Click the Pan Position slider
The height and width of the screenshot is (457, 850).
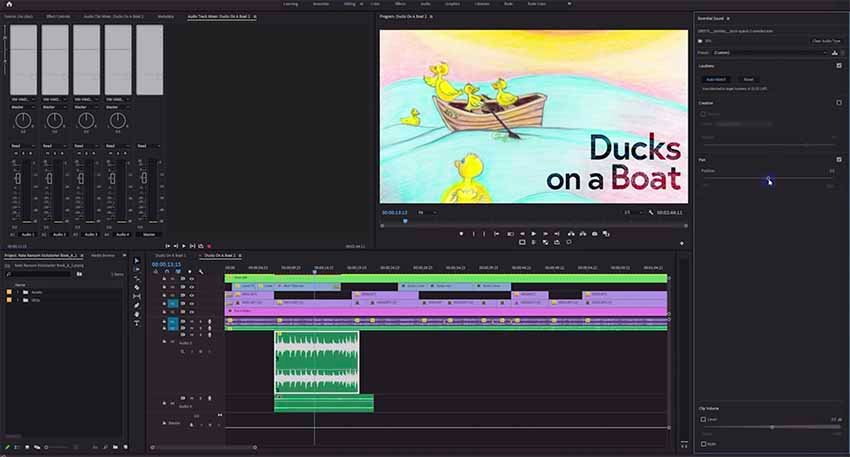(x=769, y=179)
